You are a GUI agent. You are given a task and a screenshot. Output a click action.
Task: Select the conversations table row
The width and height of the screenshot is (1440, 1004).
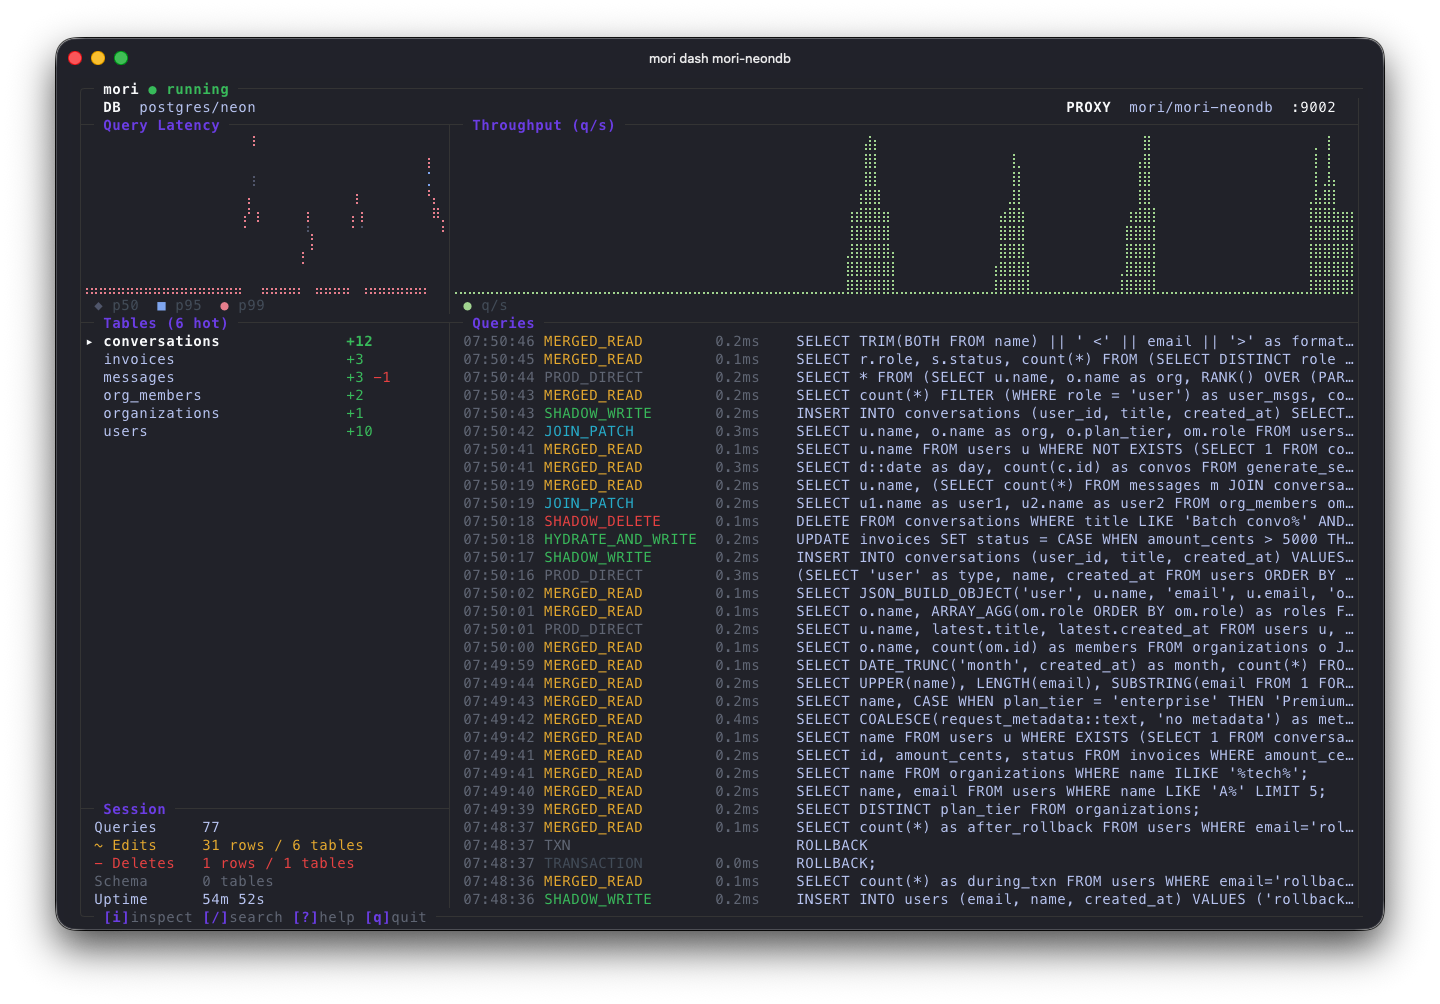pyautogui.click(x=265, y=342)
